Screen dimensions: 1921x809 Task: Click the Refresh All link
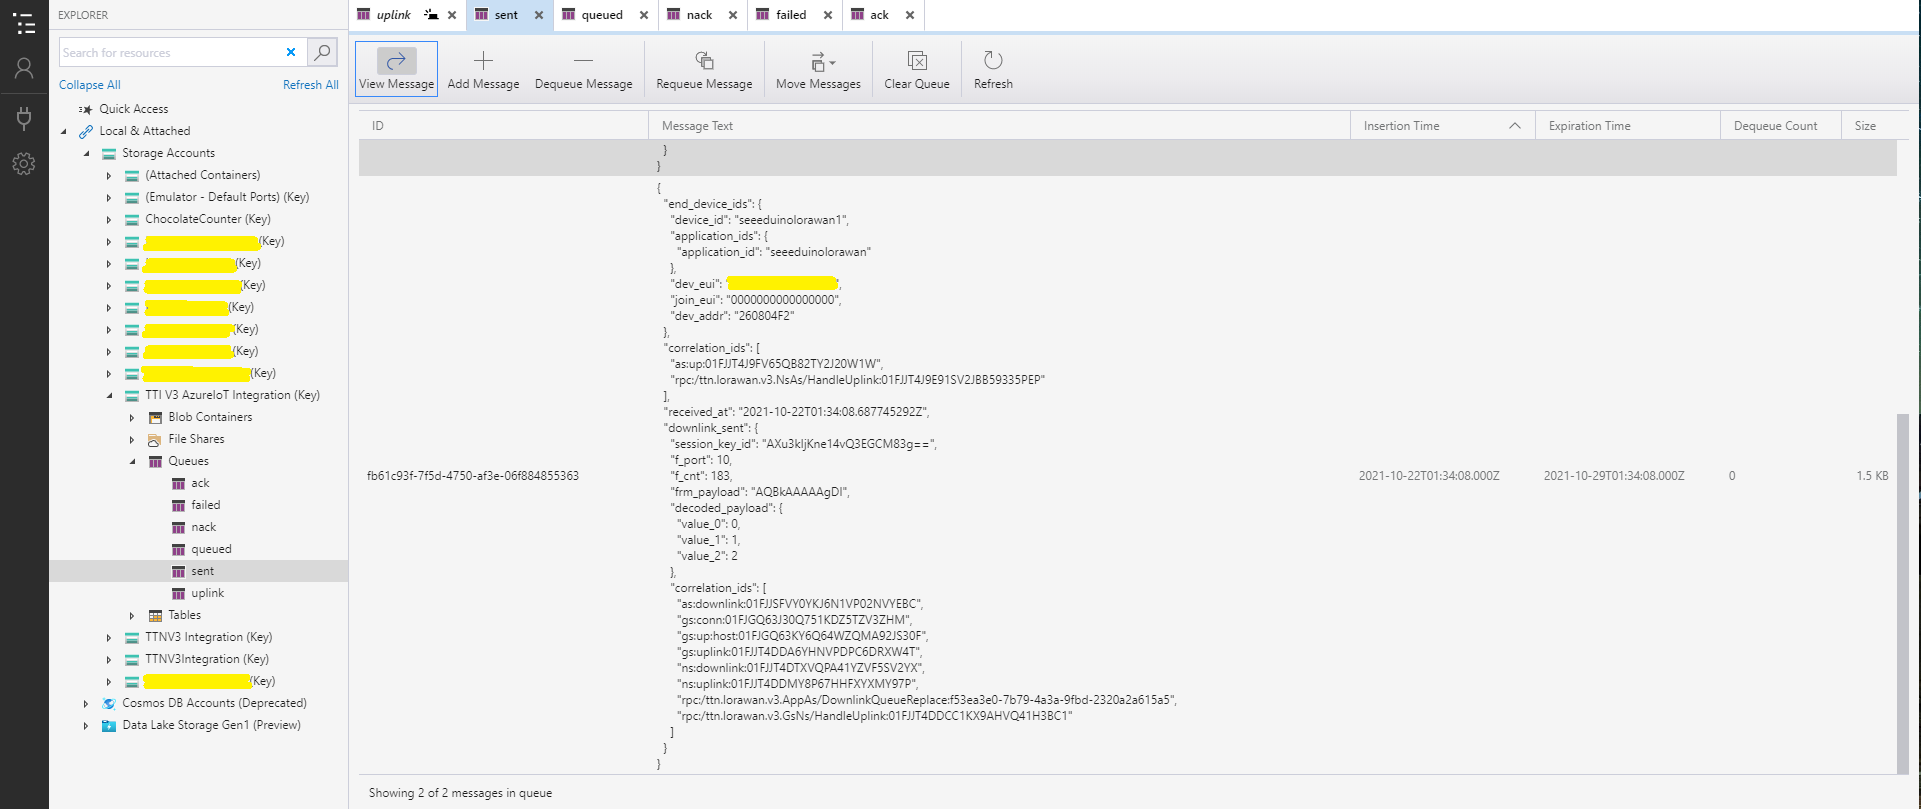point(310,85)
